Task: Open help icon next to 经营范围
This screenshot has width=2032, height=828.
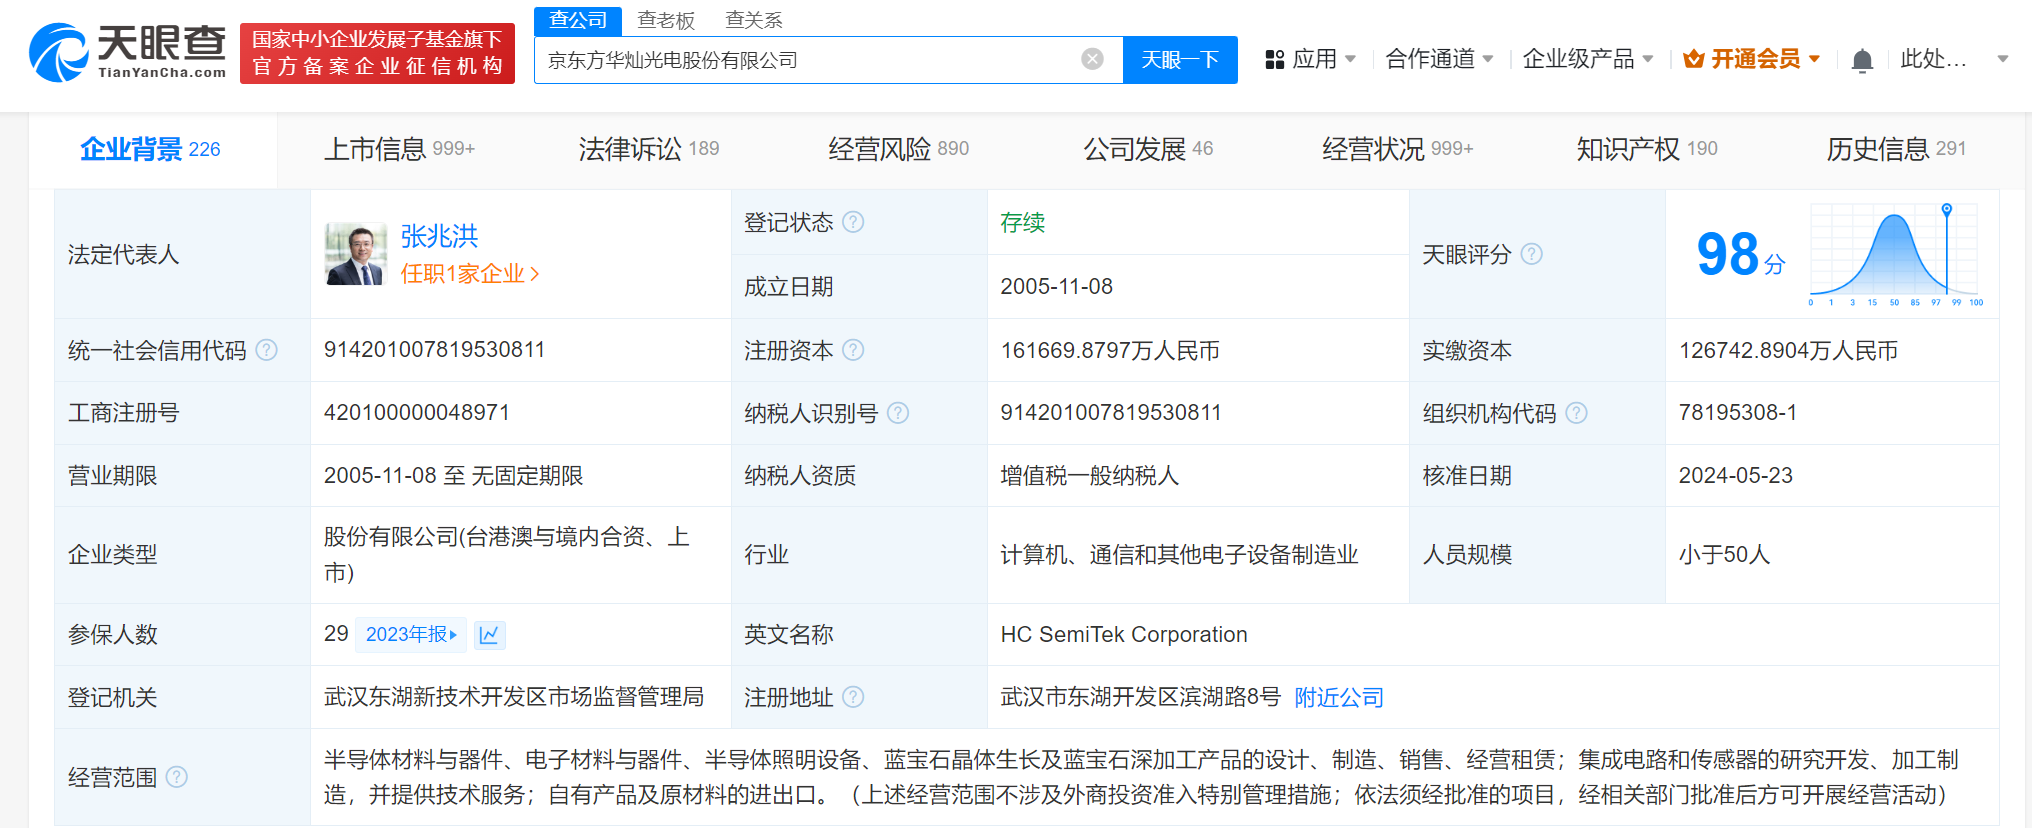Action: point(177,777)
